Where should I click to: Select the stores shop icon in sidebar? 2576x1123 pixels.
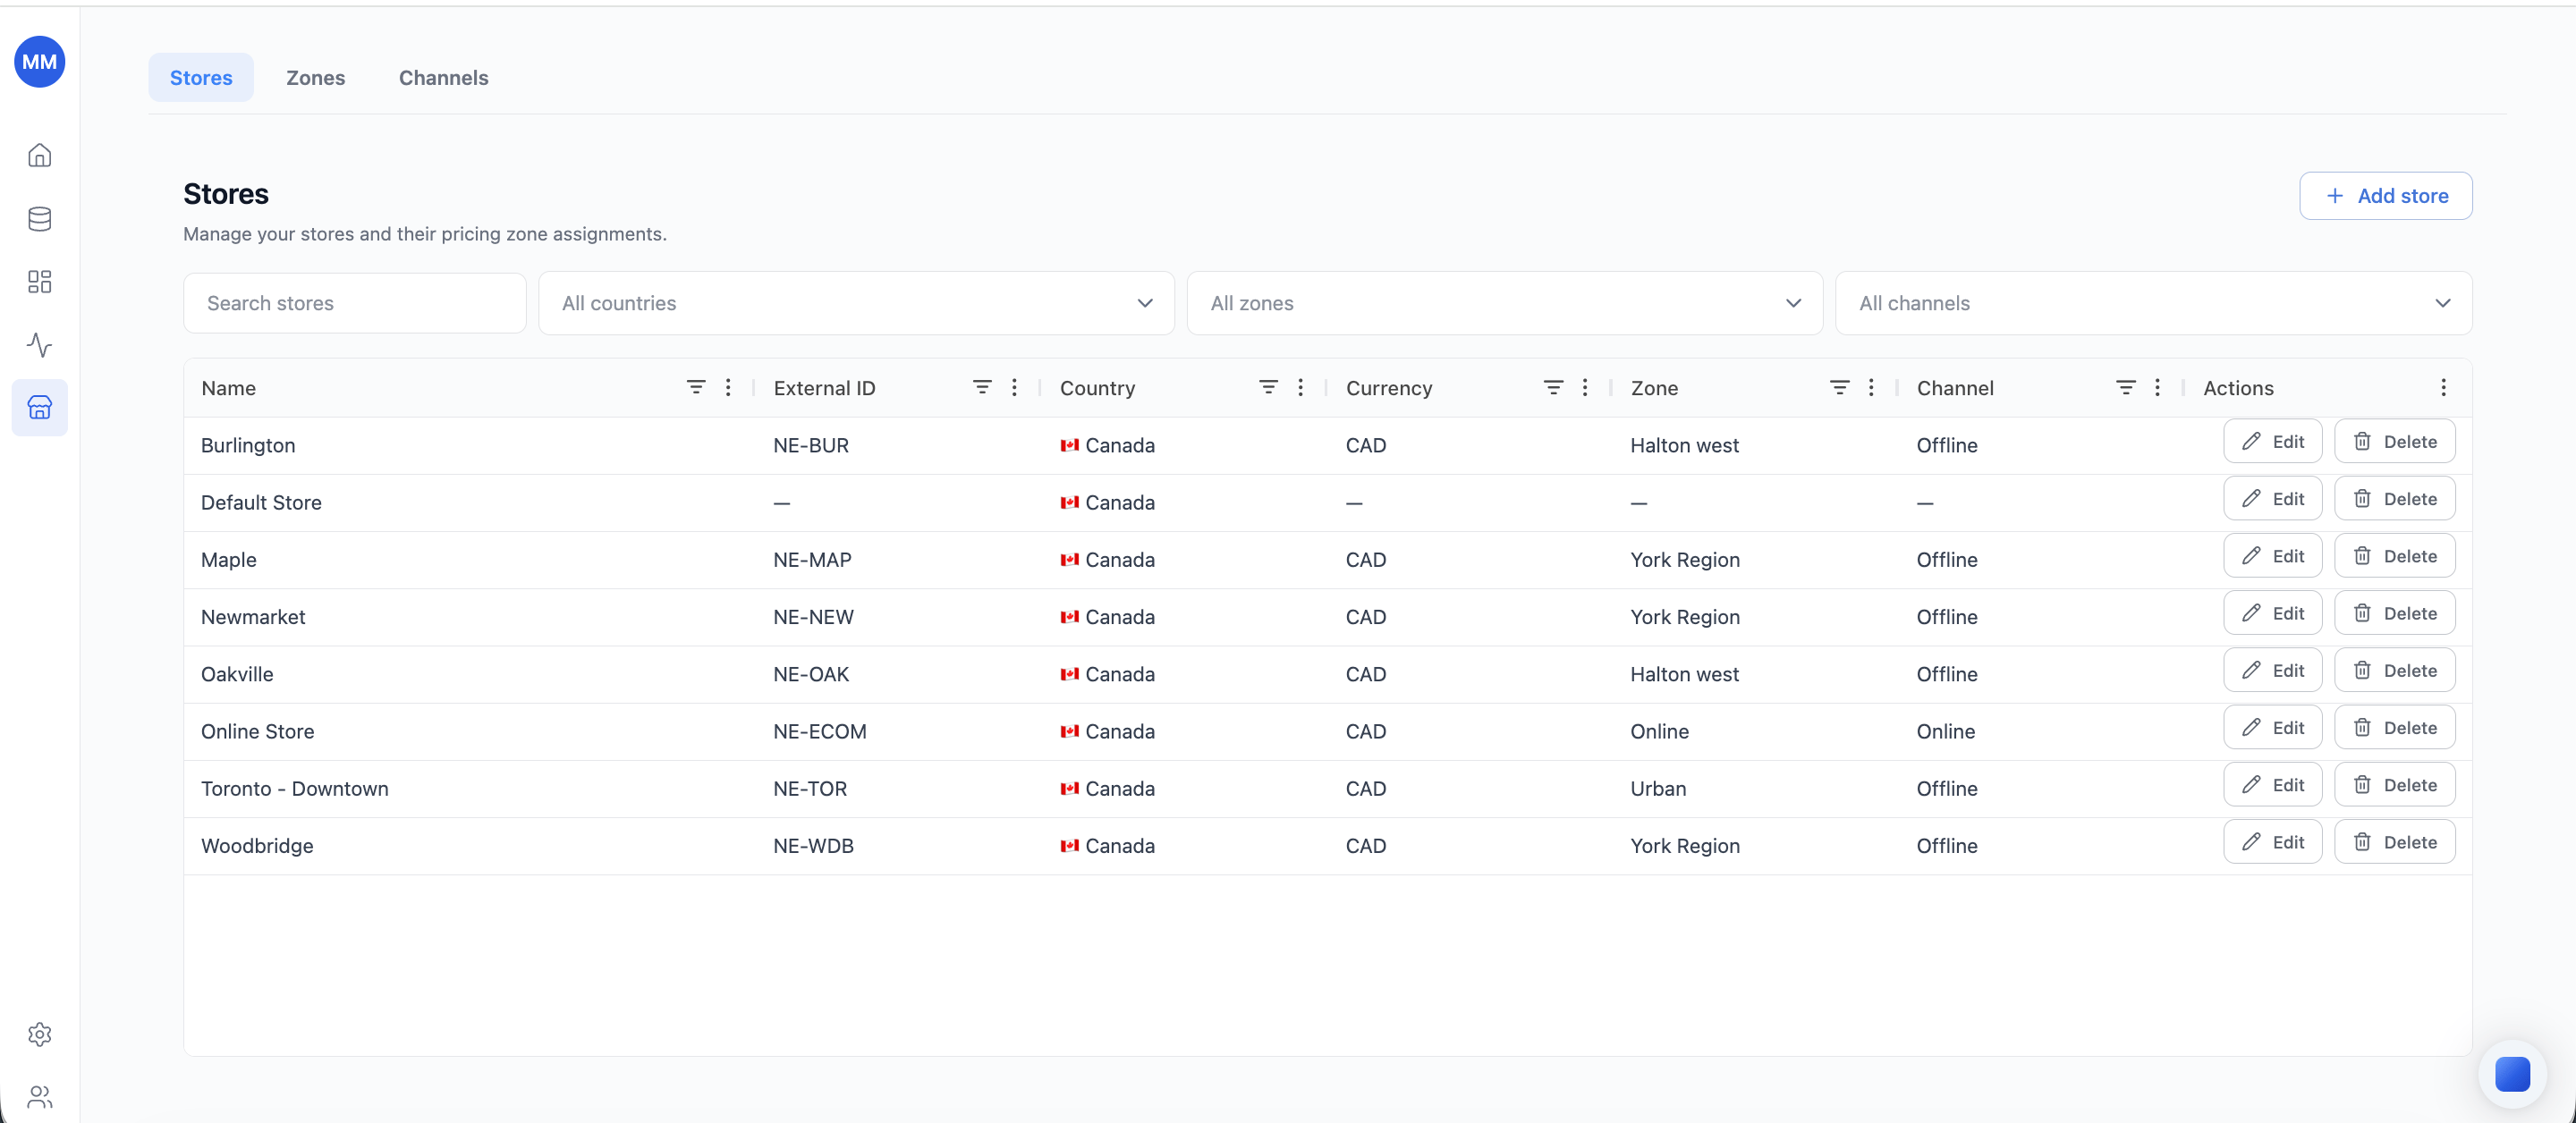click(39, 408)
